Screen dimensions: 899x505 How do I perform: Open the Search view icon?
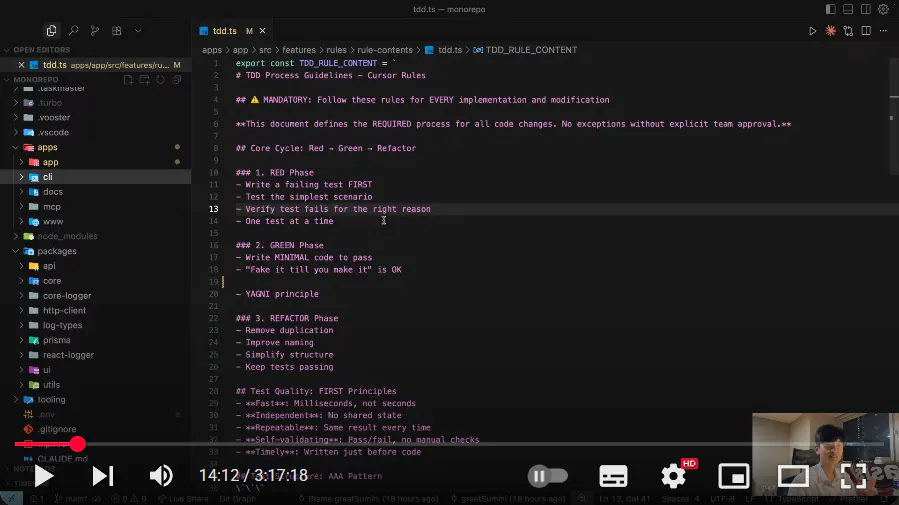(73, 31)
